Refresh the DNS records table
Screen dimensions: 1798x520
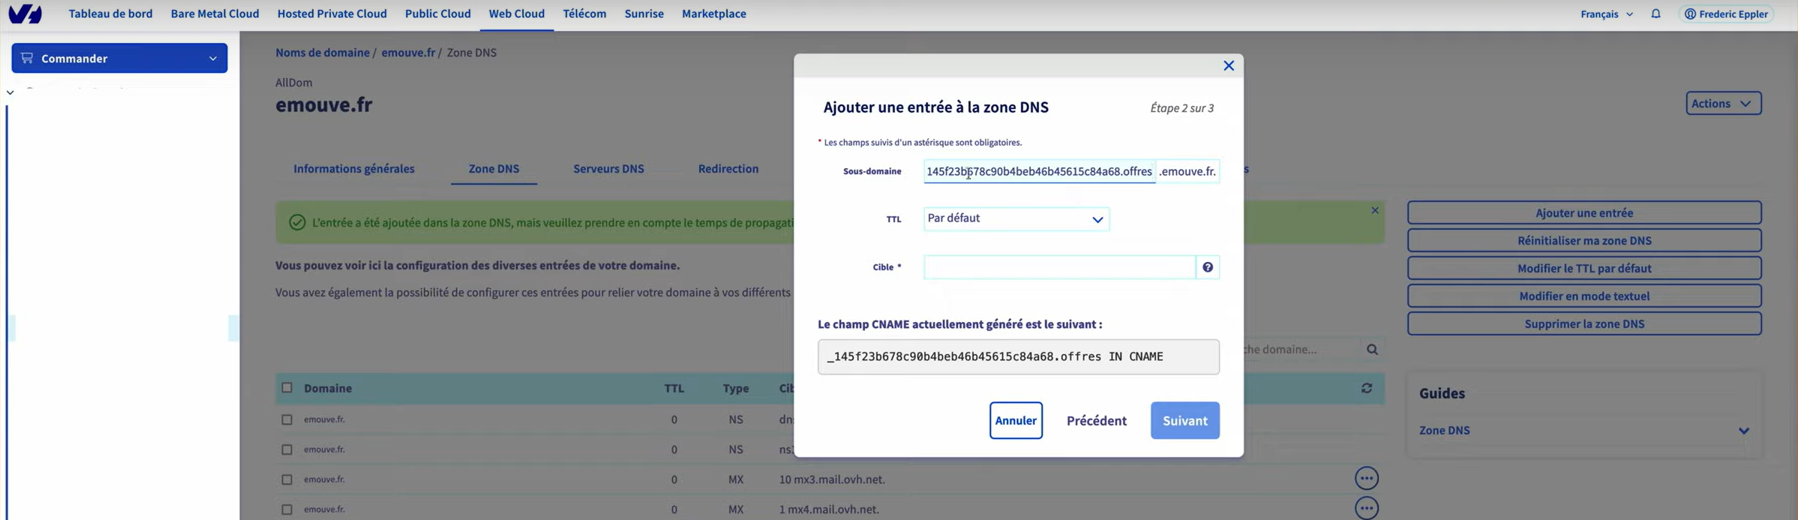[1367, 388]
